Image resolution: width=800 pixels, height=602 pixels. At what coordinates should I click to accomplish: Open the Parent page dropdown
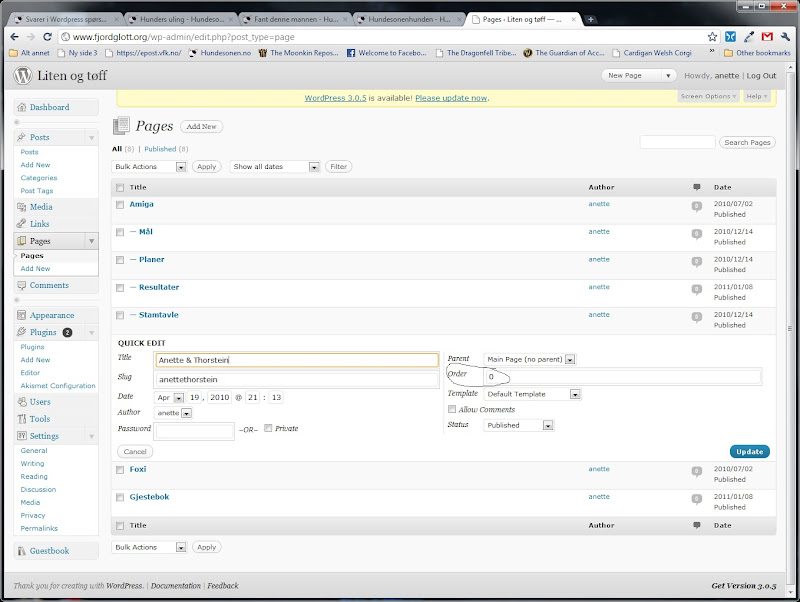click(530, 359)
